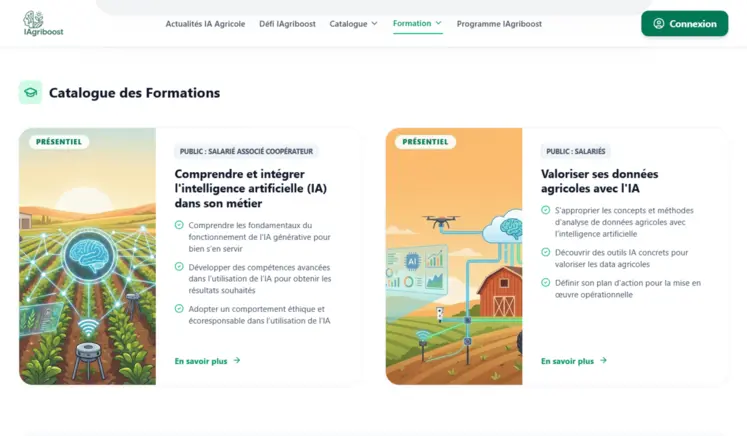Screen dimensions: 747x436
Task: Click the user icon in Connexion button
Action: tap(658, 24)
